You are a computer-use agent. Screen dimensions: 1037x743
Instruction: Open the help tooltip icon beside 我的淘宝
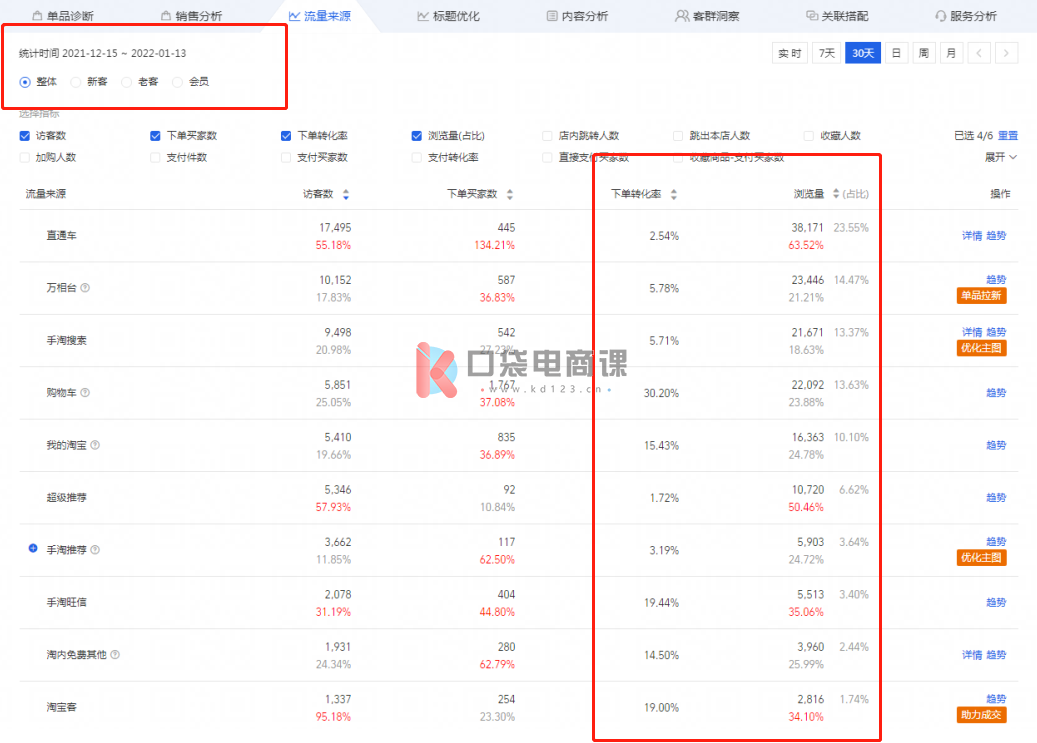[95, 445]
